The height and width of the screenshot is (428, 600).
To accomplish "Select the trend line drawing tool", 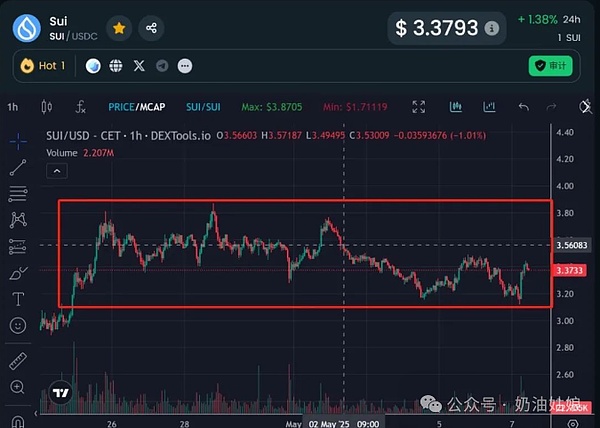I will (17, 168).
